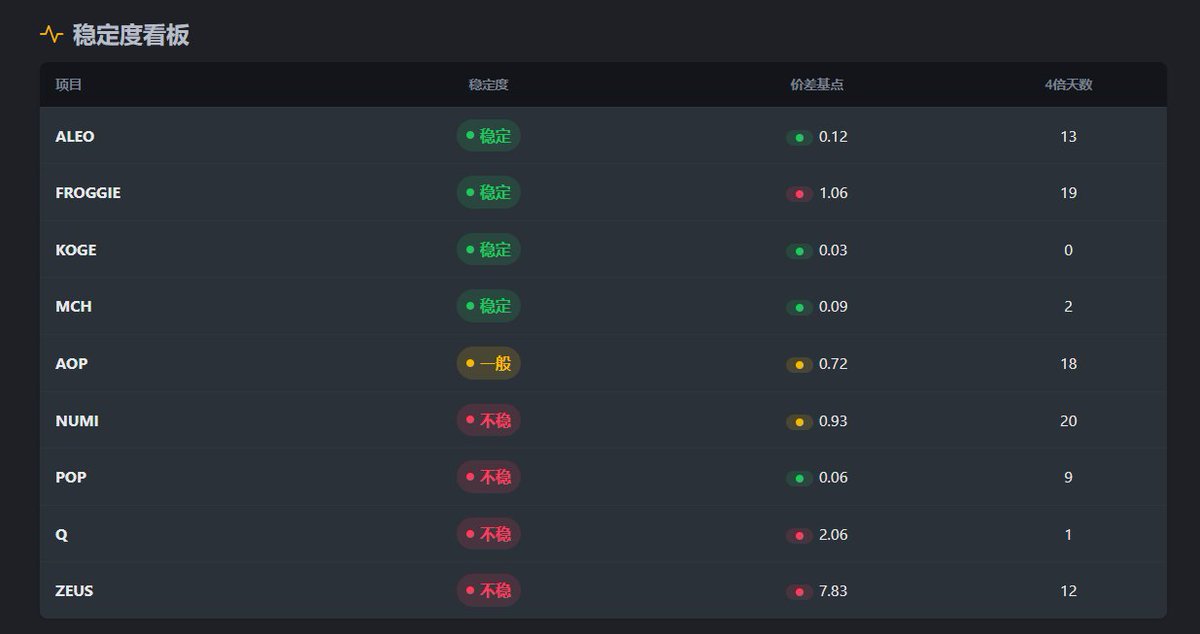Viewport: 1200px width, 634px height.
Task: Click the 4倍天数 value 0 for KOGE
Action: click(x=1068, y=250)
